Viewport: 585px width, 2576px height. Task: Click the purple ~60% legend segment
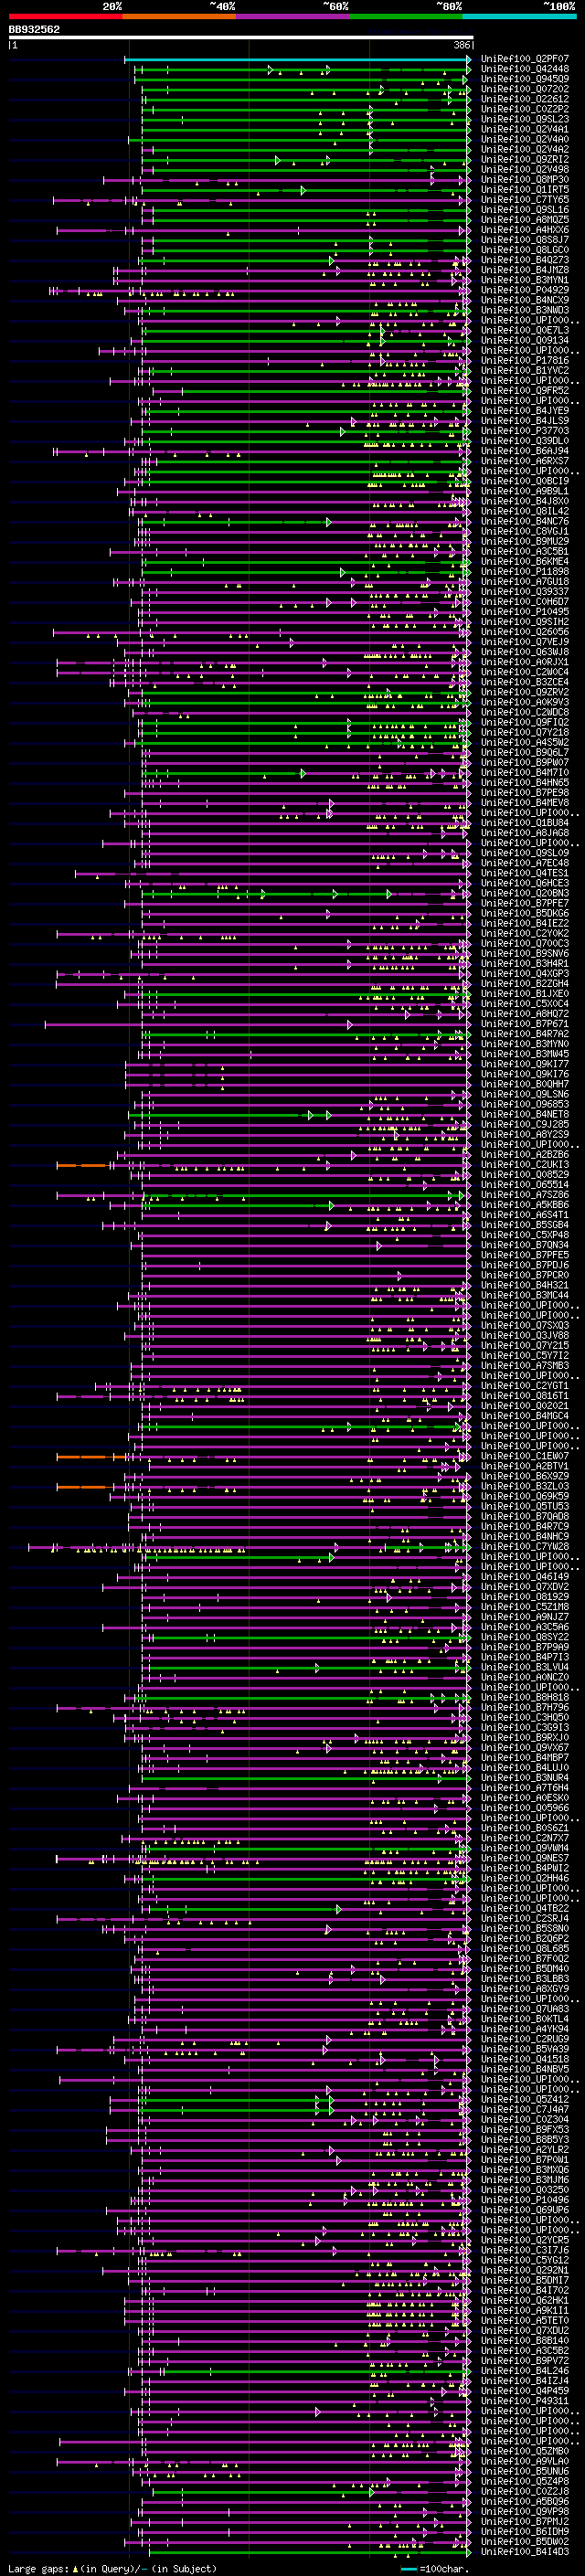click(x=293, y=16)
